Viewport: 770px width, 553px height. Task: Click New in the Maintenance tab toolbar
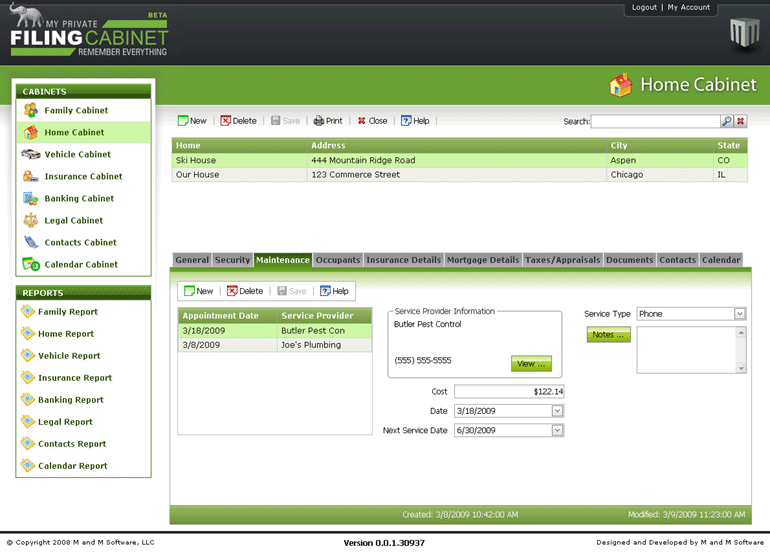(x=199, y=291)
